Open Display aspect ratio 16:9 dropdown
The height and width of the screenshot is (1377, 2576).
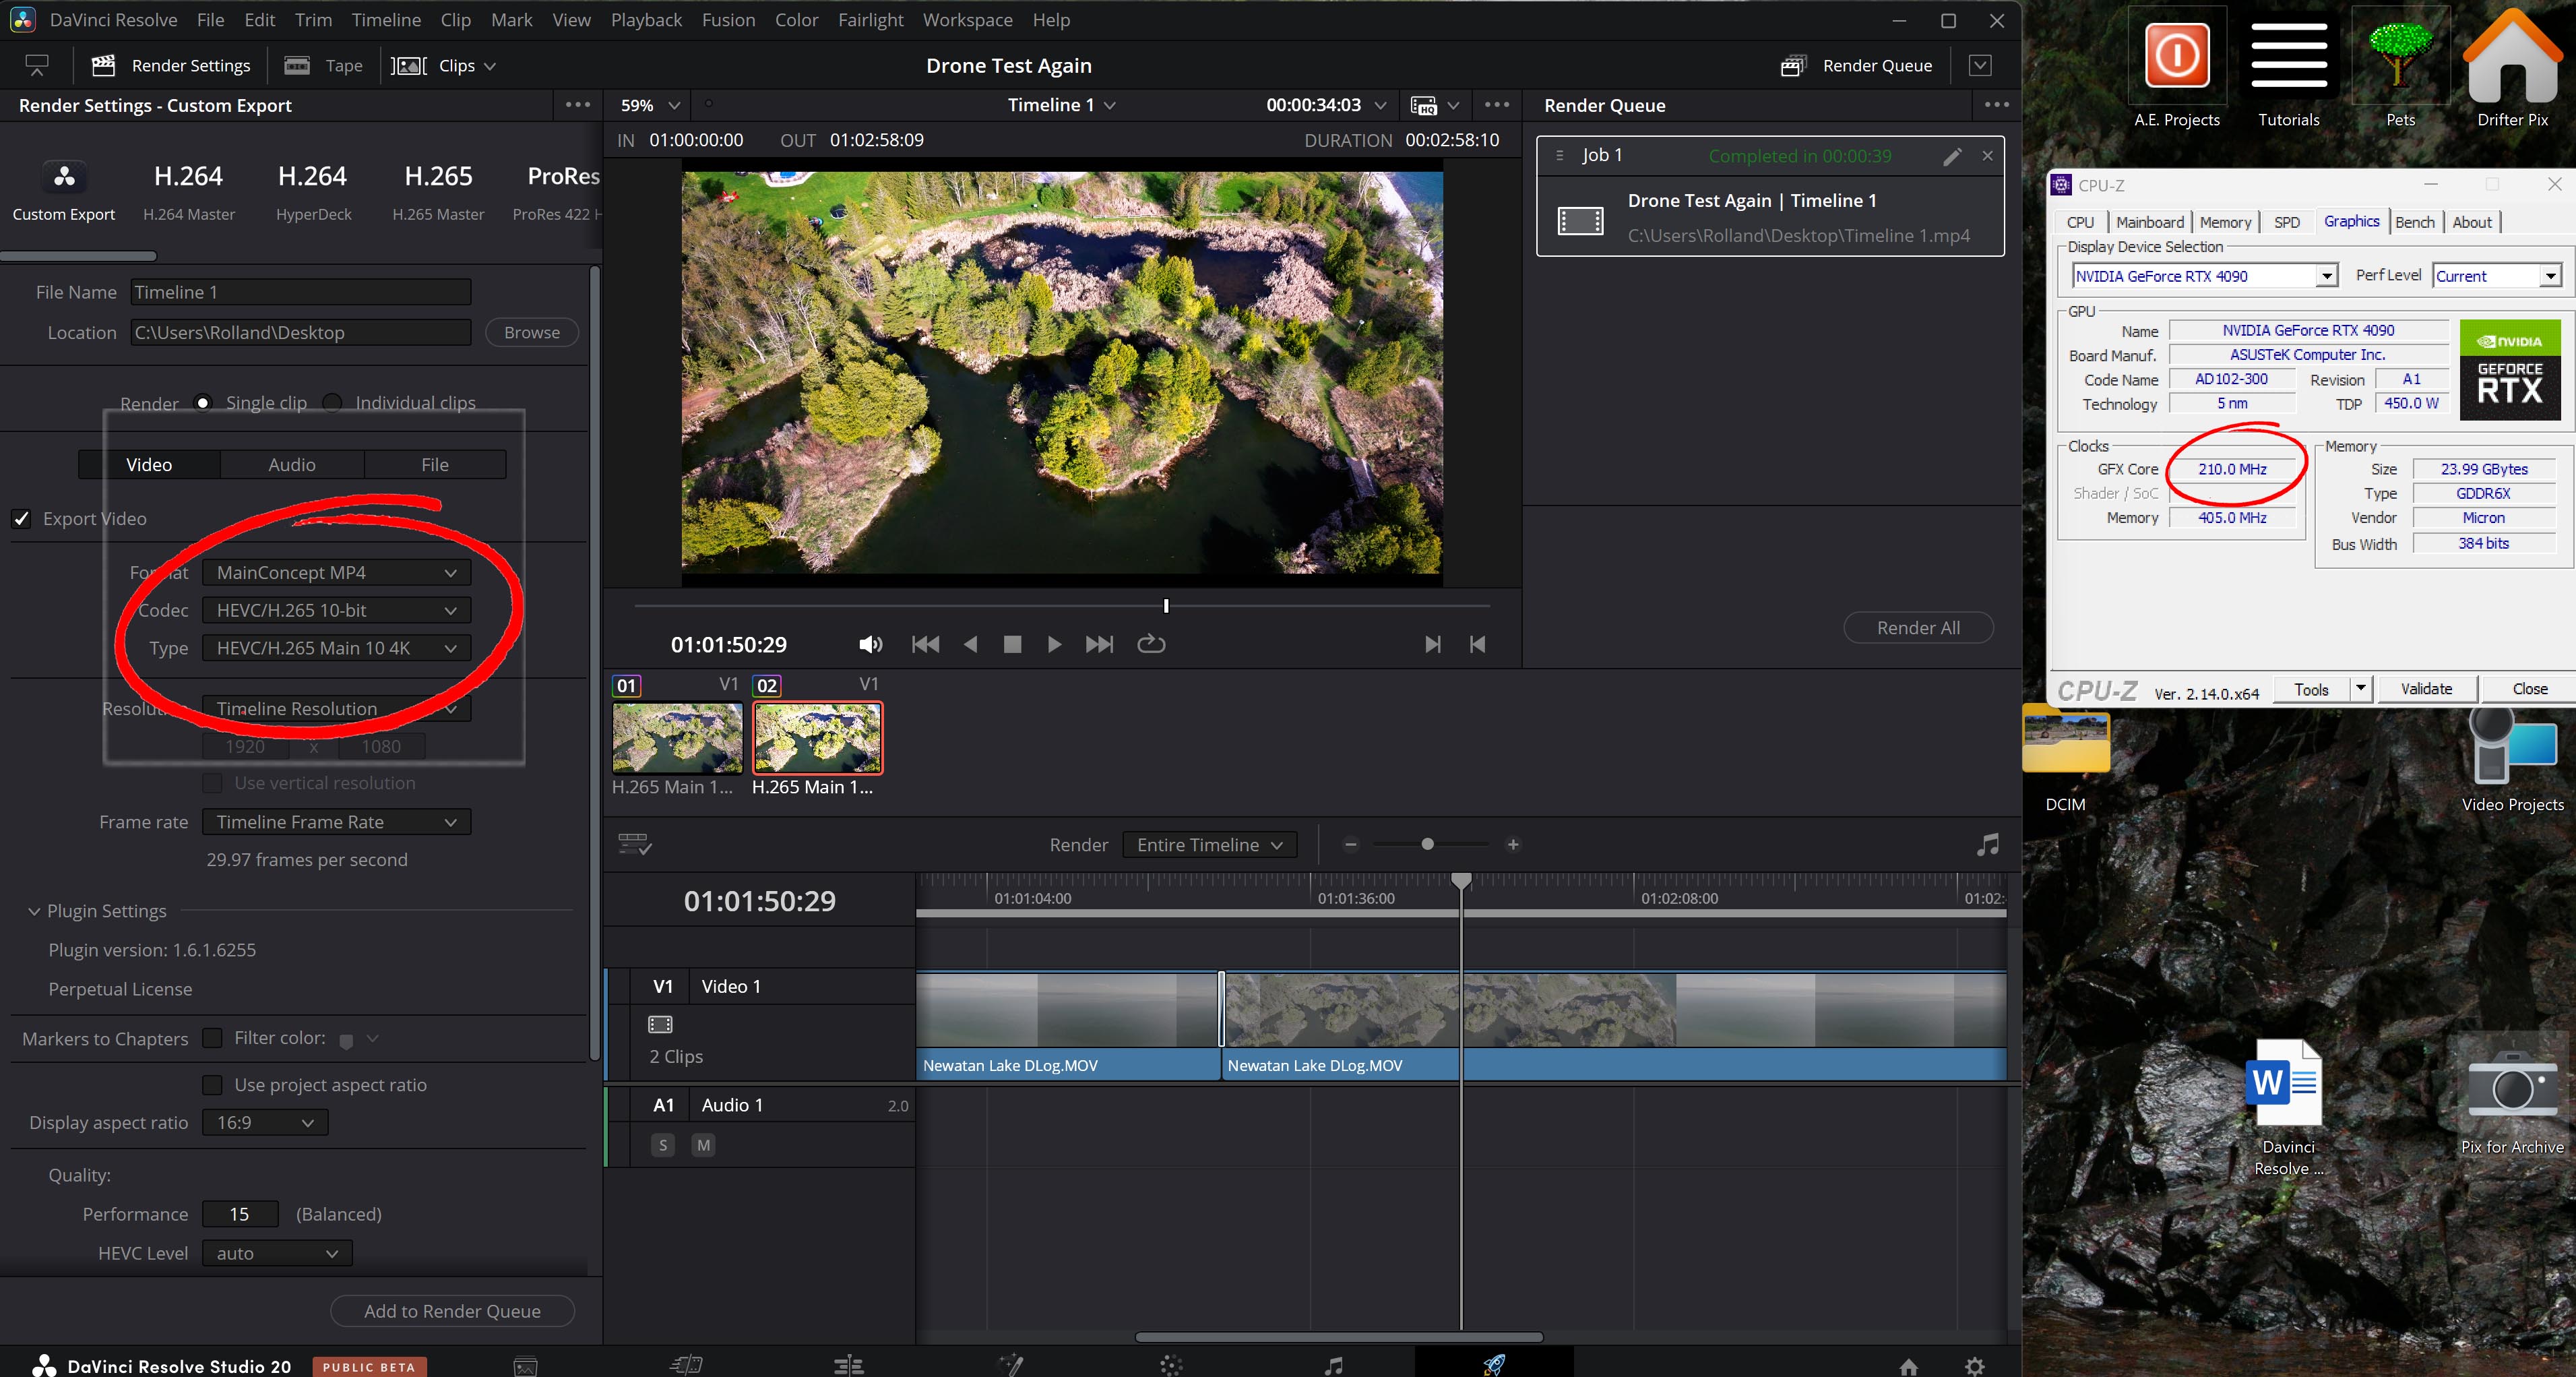[x=265, y=1123]
